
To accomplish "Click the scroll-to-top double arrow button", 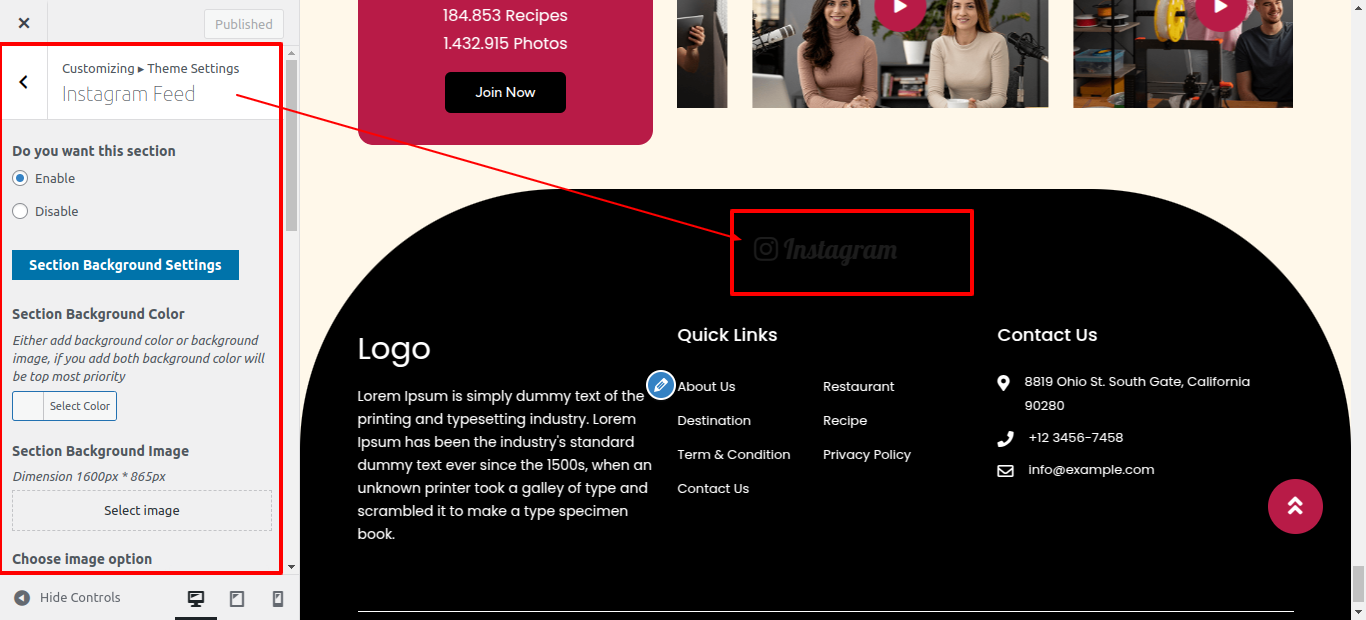I will (x=1295, y=506).
